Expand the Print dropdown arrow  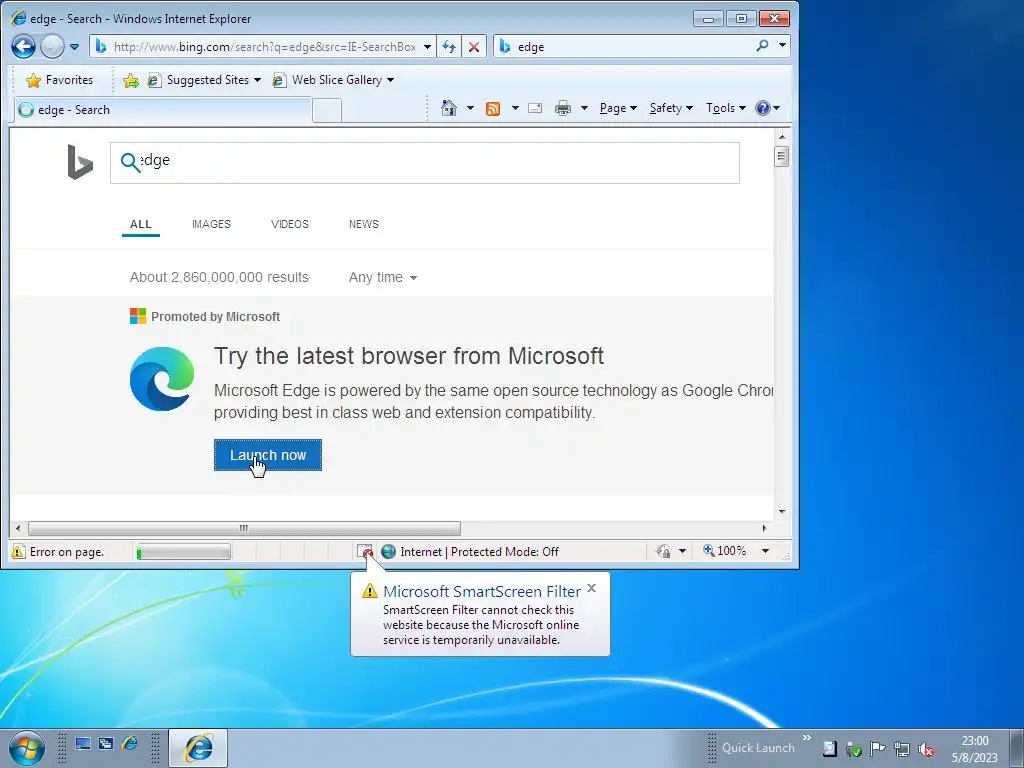[584, 108]
